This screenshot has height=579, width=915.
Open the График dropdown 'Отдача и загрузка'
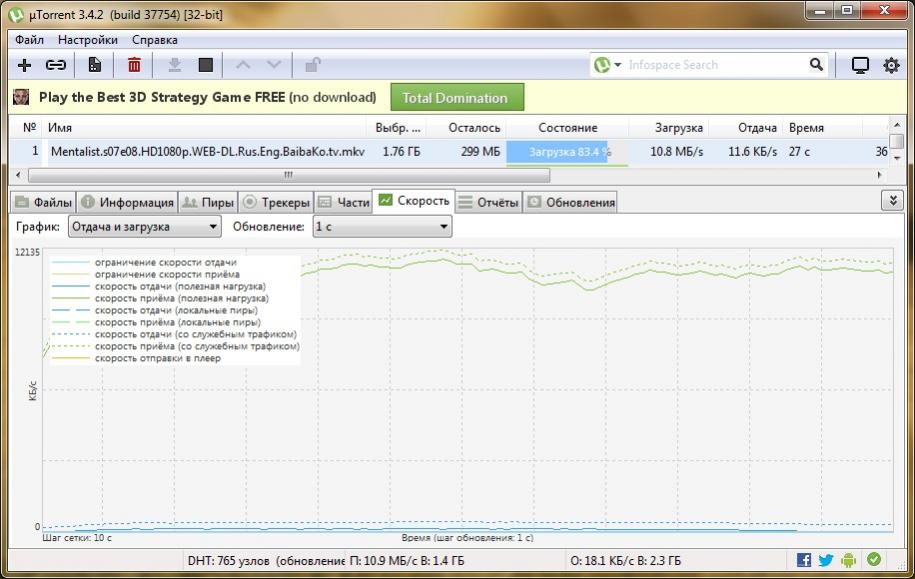click(x=145, y=226)
